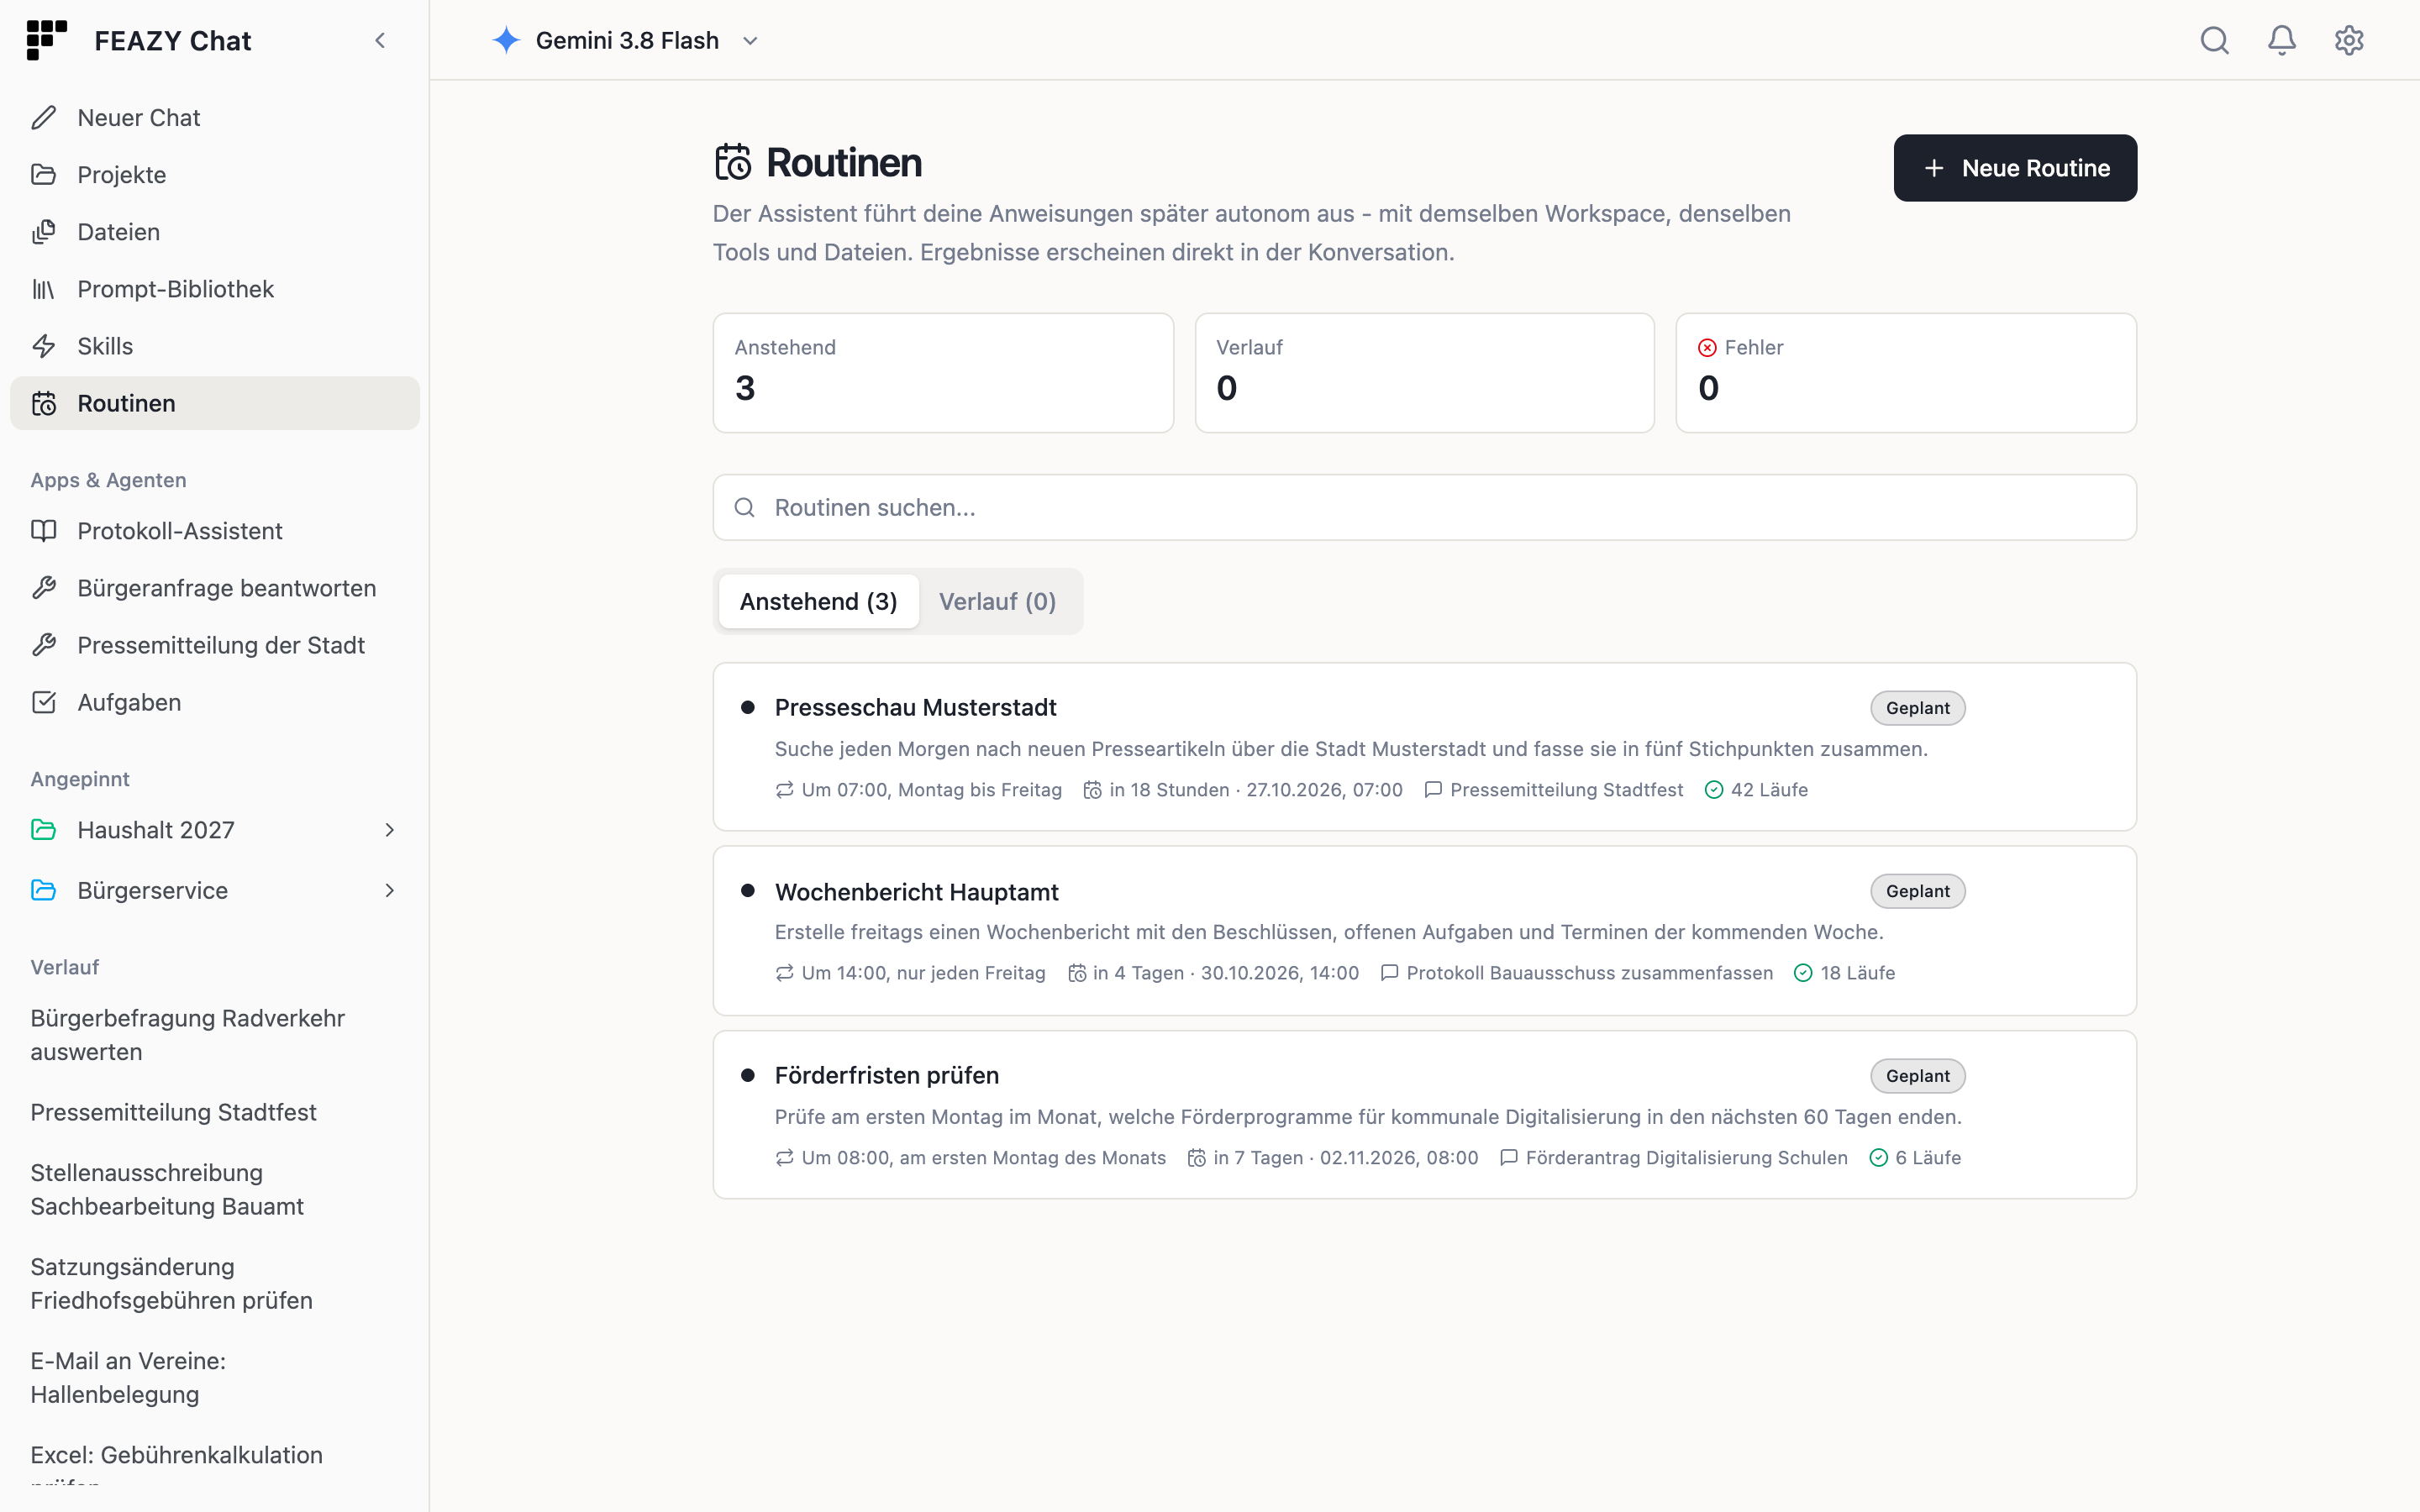This screenshot has height=1512, width=2420.
Task: Open Pressemitteilung Stadtfest in sidebar Verlauf
Action: [x=173, y=1112]
